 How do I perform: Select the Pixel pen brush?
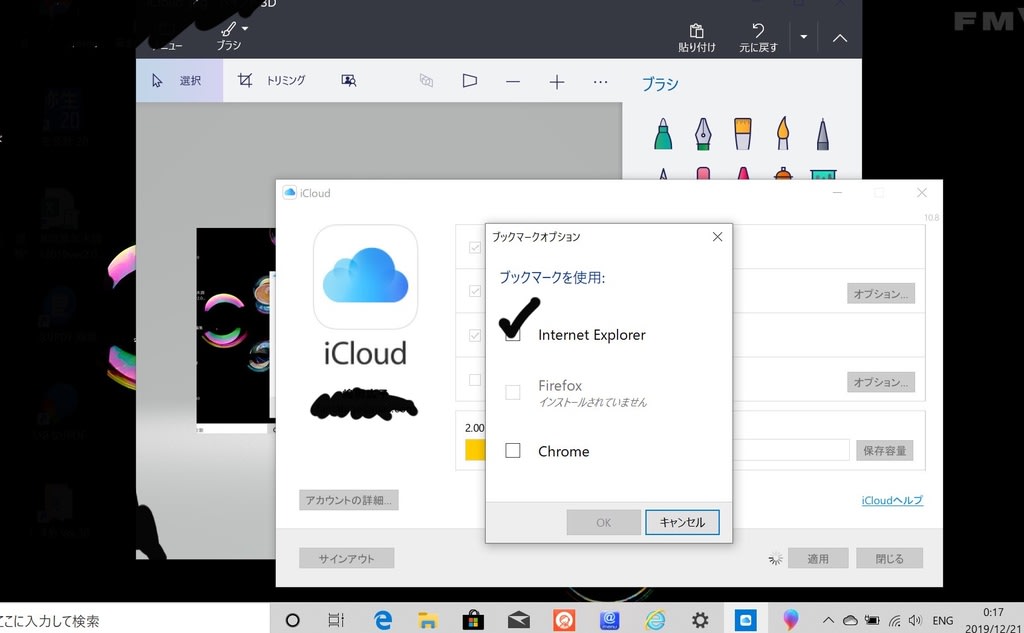[822, 134]
